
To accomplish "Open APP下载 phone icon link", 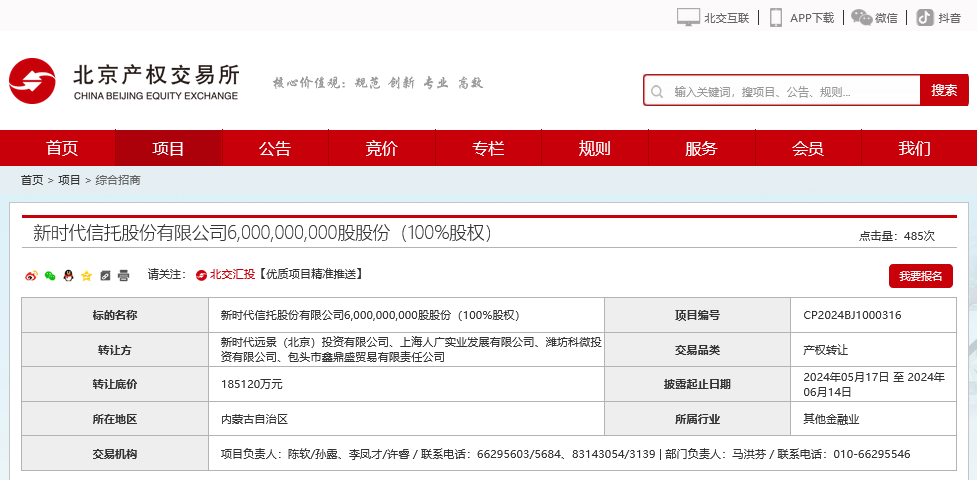I will pos(801,17).
